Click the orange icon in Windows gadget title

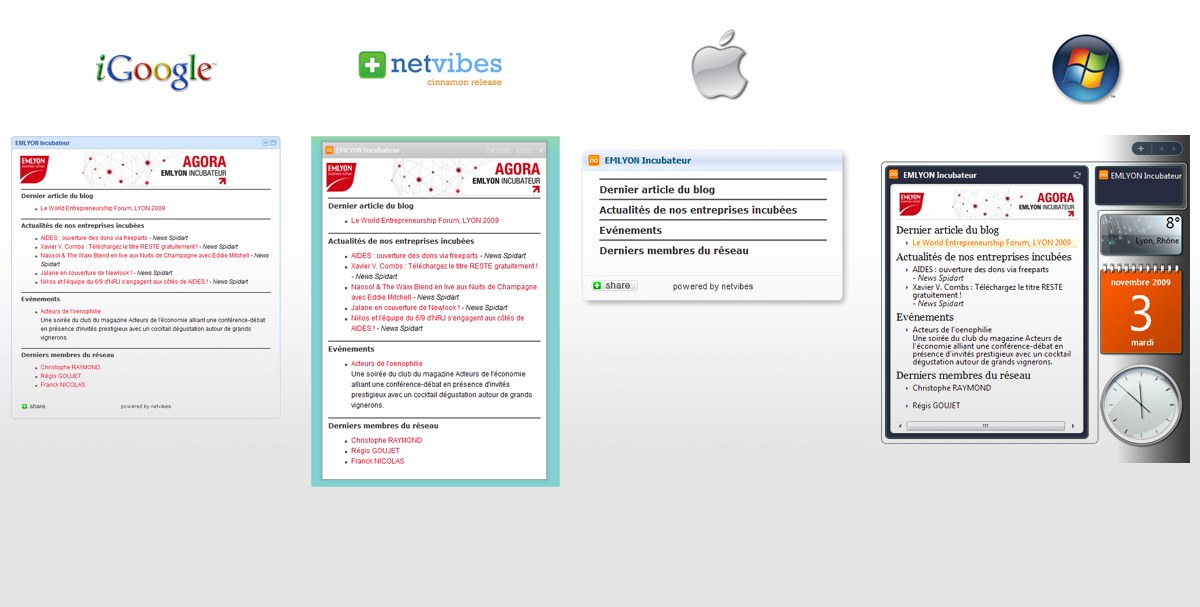[894, 175]
